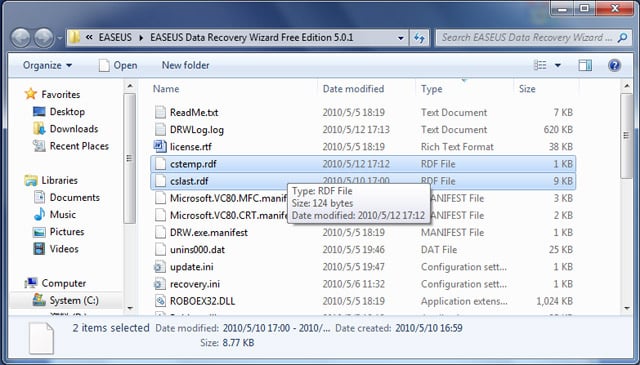Click the Microsoft.VC80.CRT.manifest file icon
Viewport: 640px width, 365px height.
(x=160, y=215)
